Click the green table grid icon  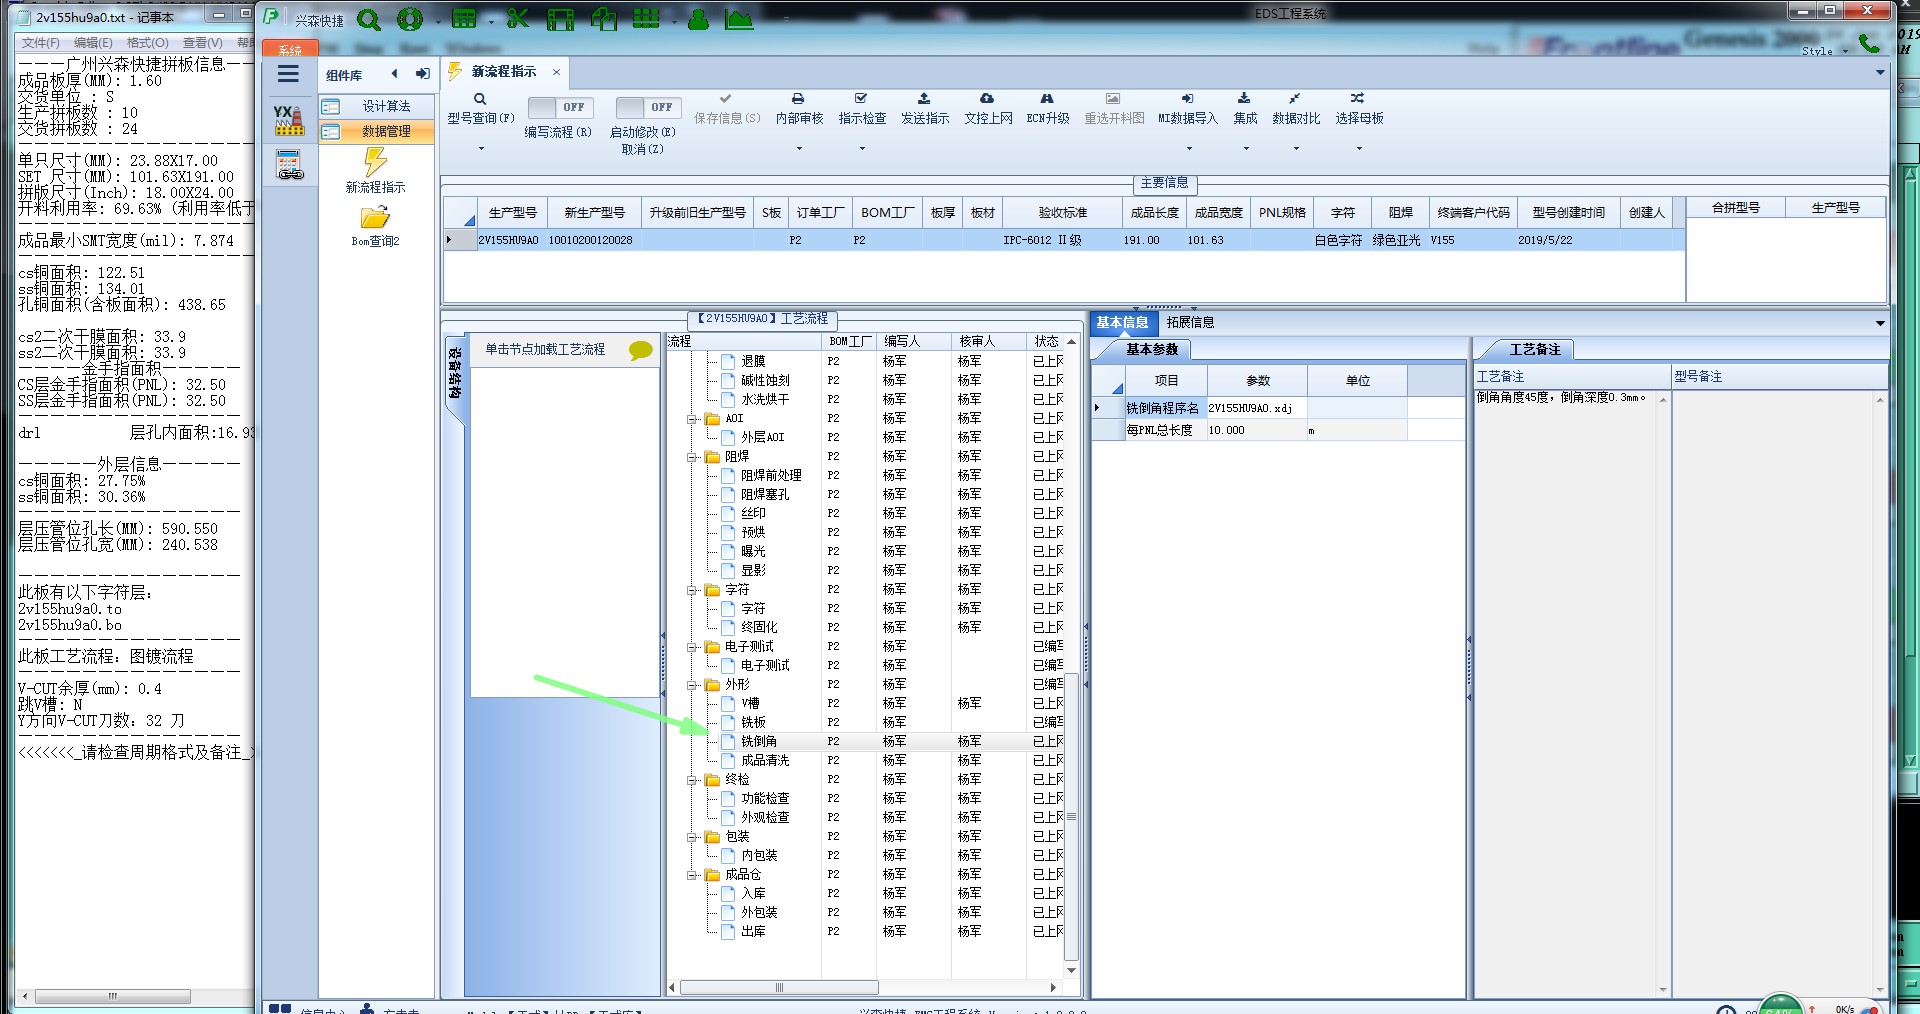click(464, 19)
